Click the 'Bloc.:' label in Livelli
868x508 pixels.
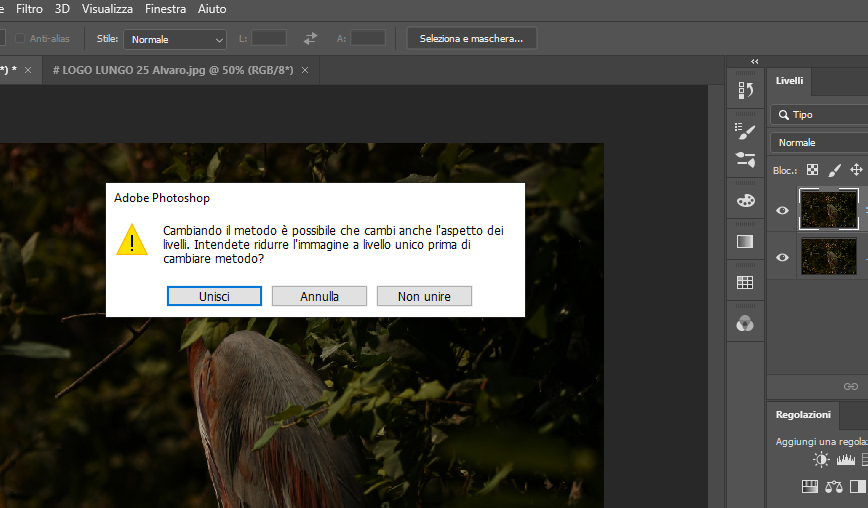[x=785, y=170]
